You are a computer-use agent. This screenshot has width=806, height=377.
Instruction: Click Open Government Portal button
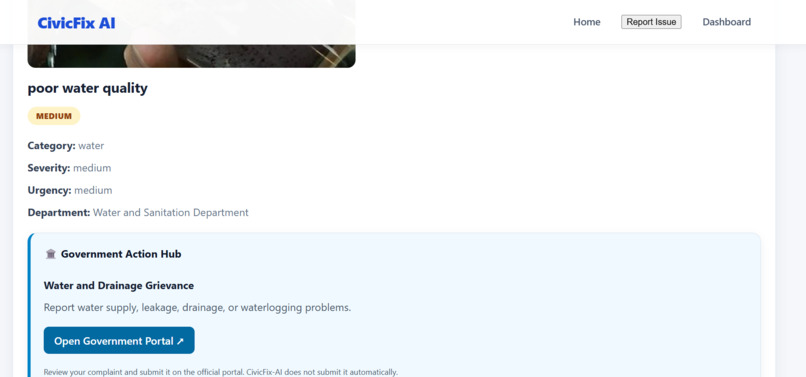(x=119, y=340)
